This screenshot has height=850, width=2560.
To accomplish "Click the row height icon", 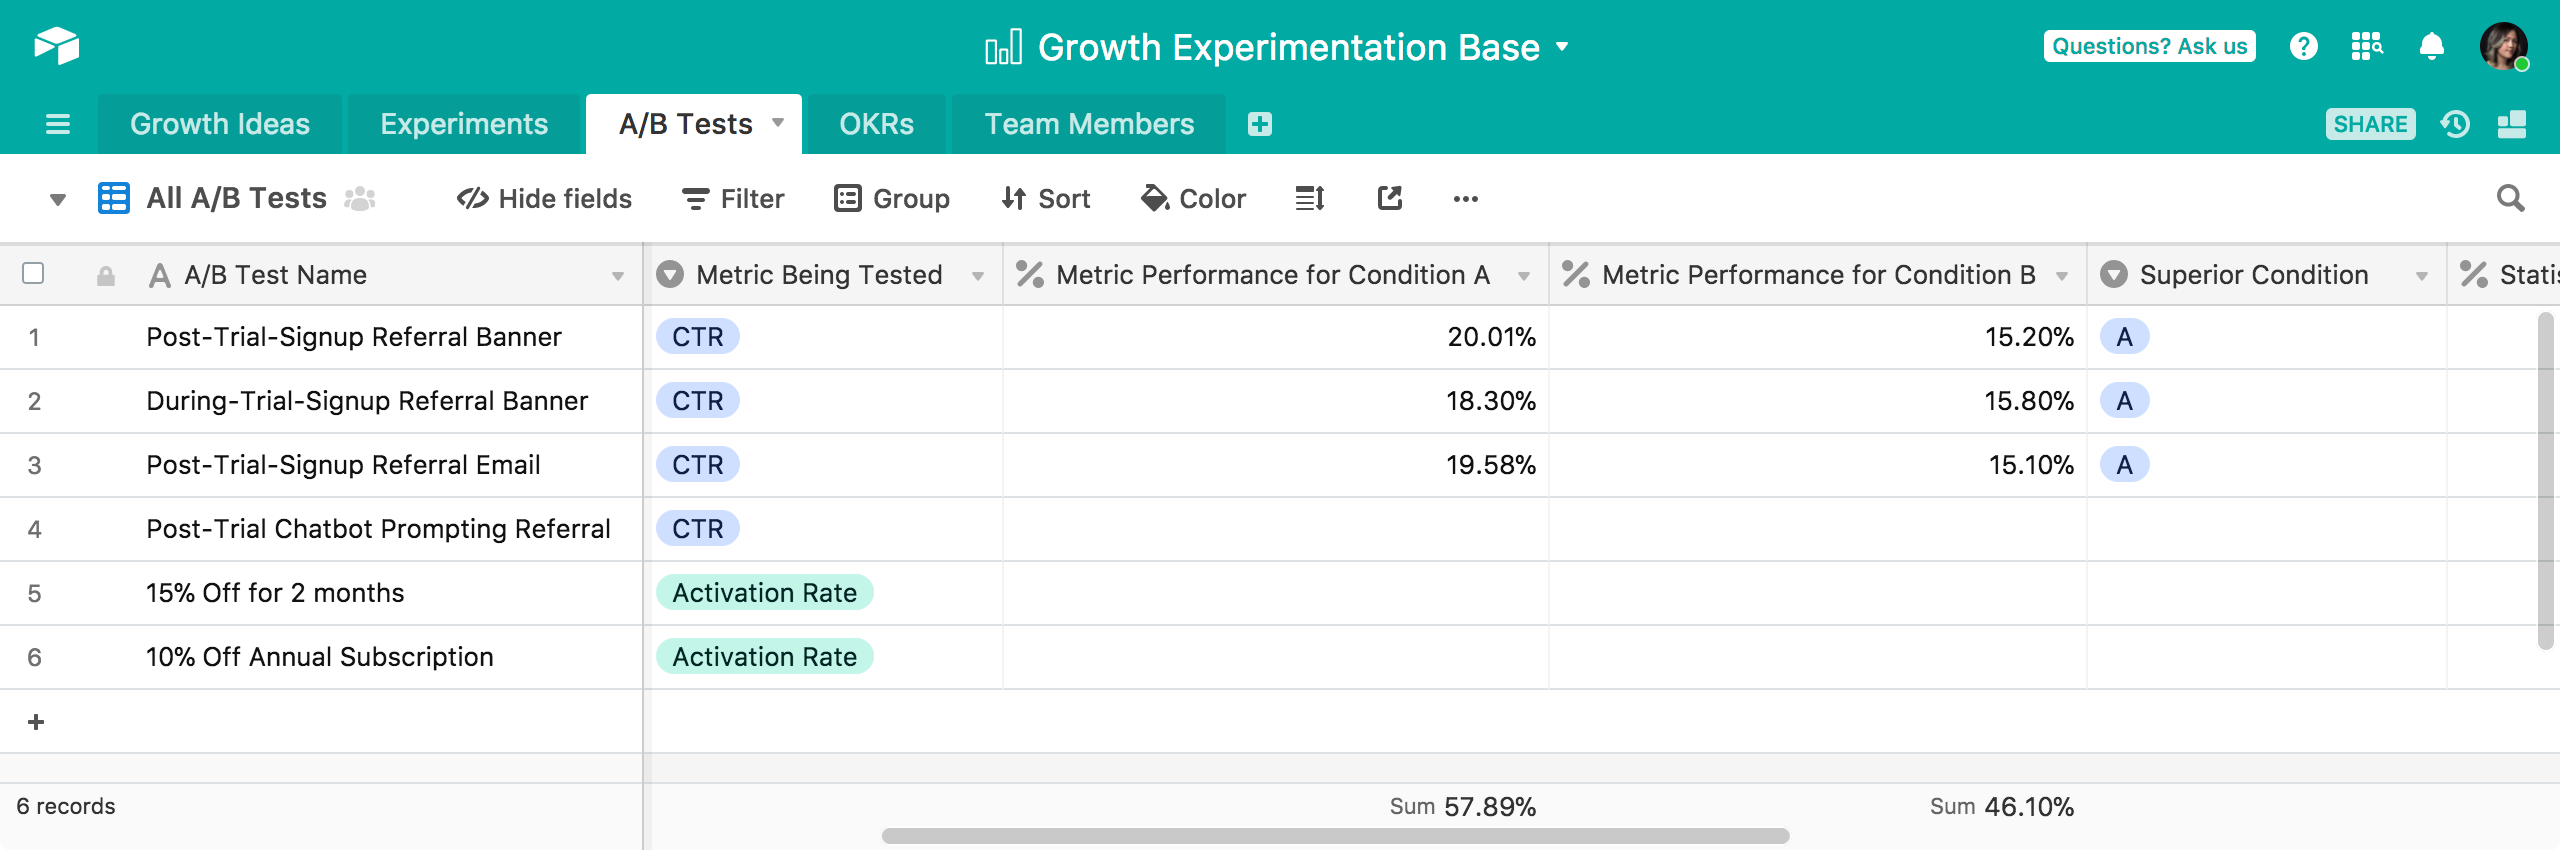I will (1310, 198).
